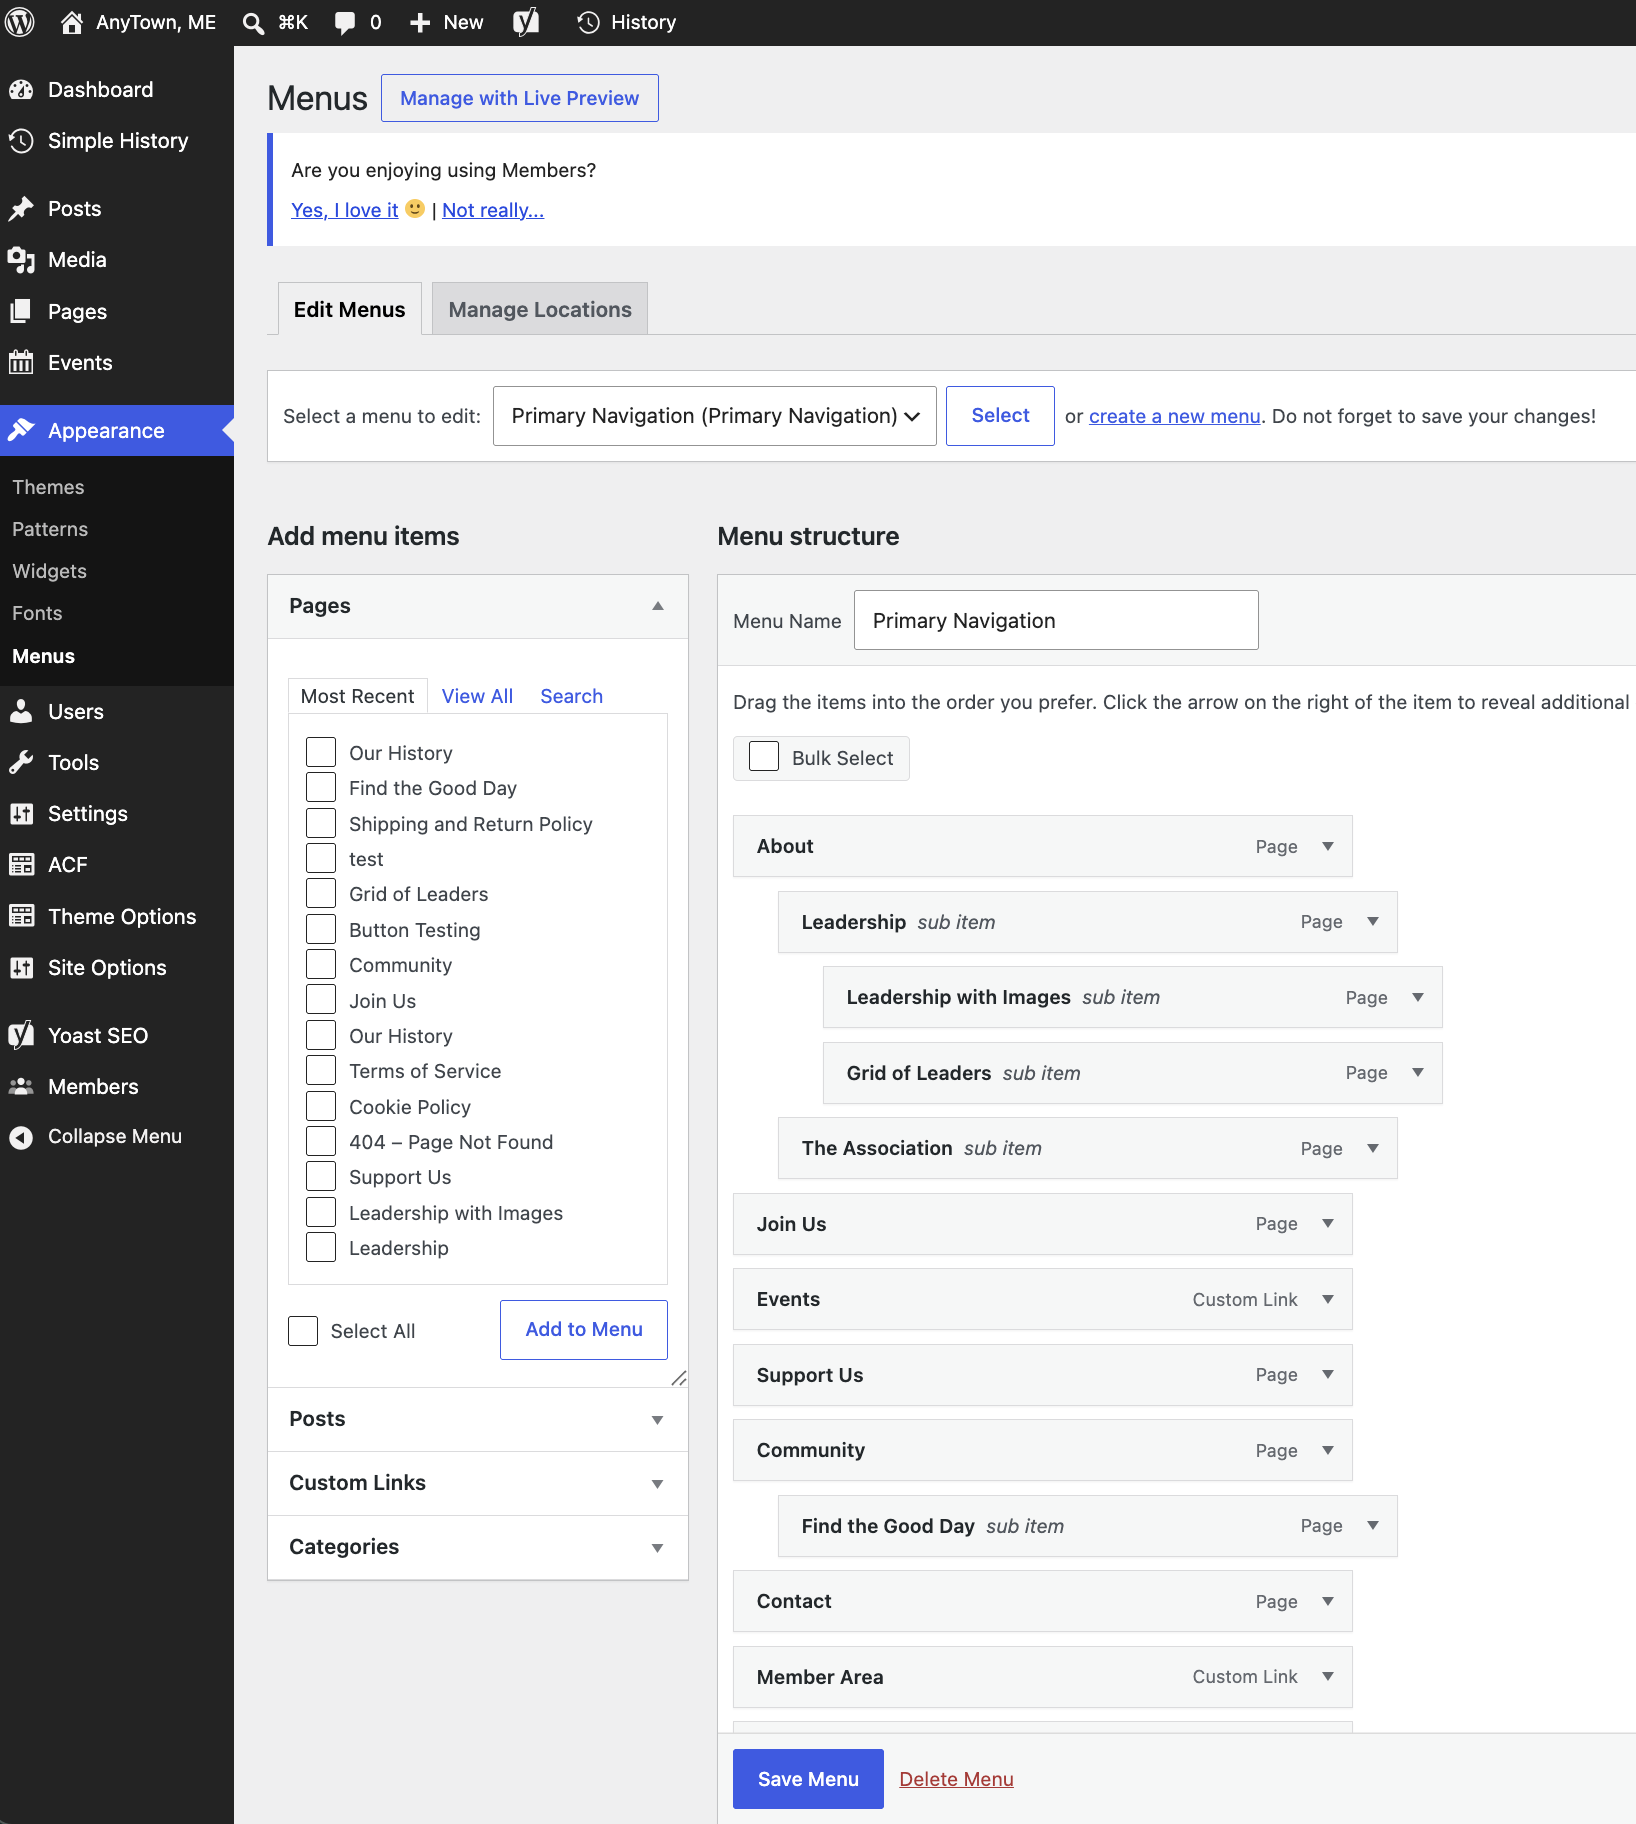Click the plus New content icon
This screenshot has width=1636, height=1824.
coord(420,23)
